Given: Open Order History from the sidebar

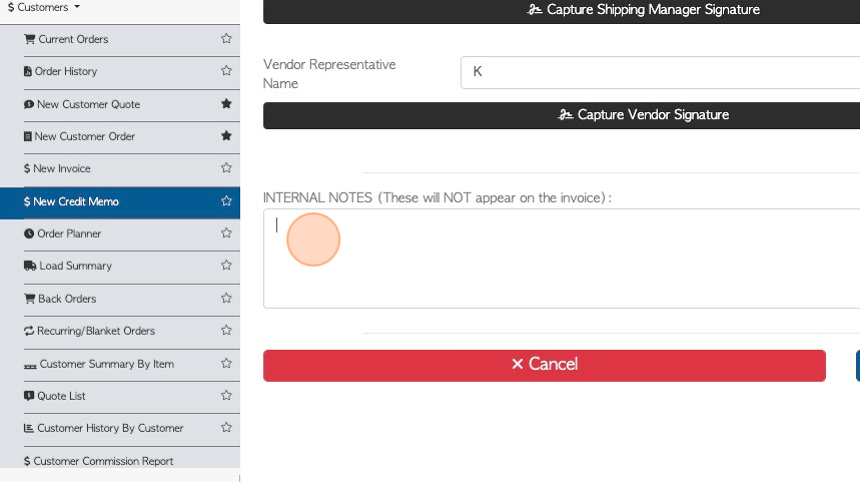Looking at the screenshot, I should click(x=60, y=71).
